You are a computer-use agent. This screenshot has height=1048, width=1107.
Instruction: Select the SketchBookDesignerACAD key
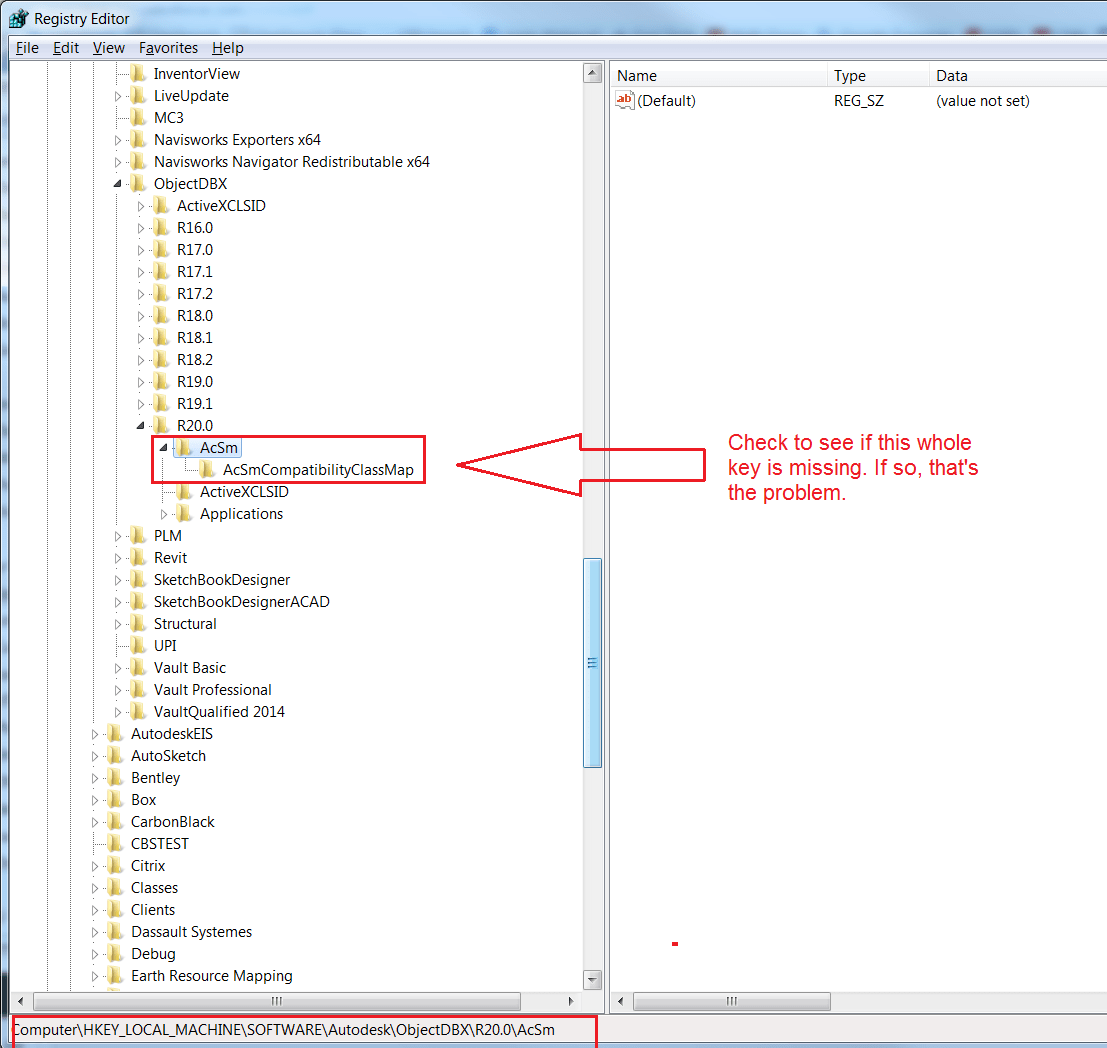(x=241, y=602)
